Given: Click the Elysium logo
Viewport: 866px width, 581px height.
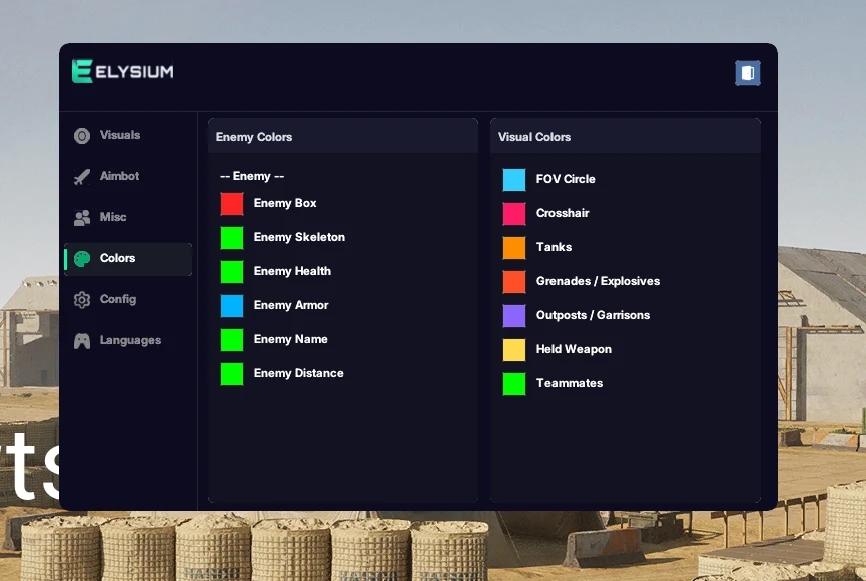Looking at the screenshot, I should 123,71.
